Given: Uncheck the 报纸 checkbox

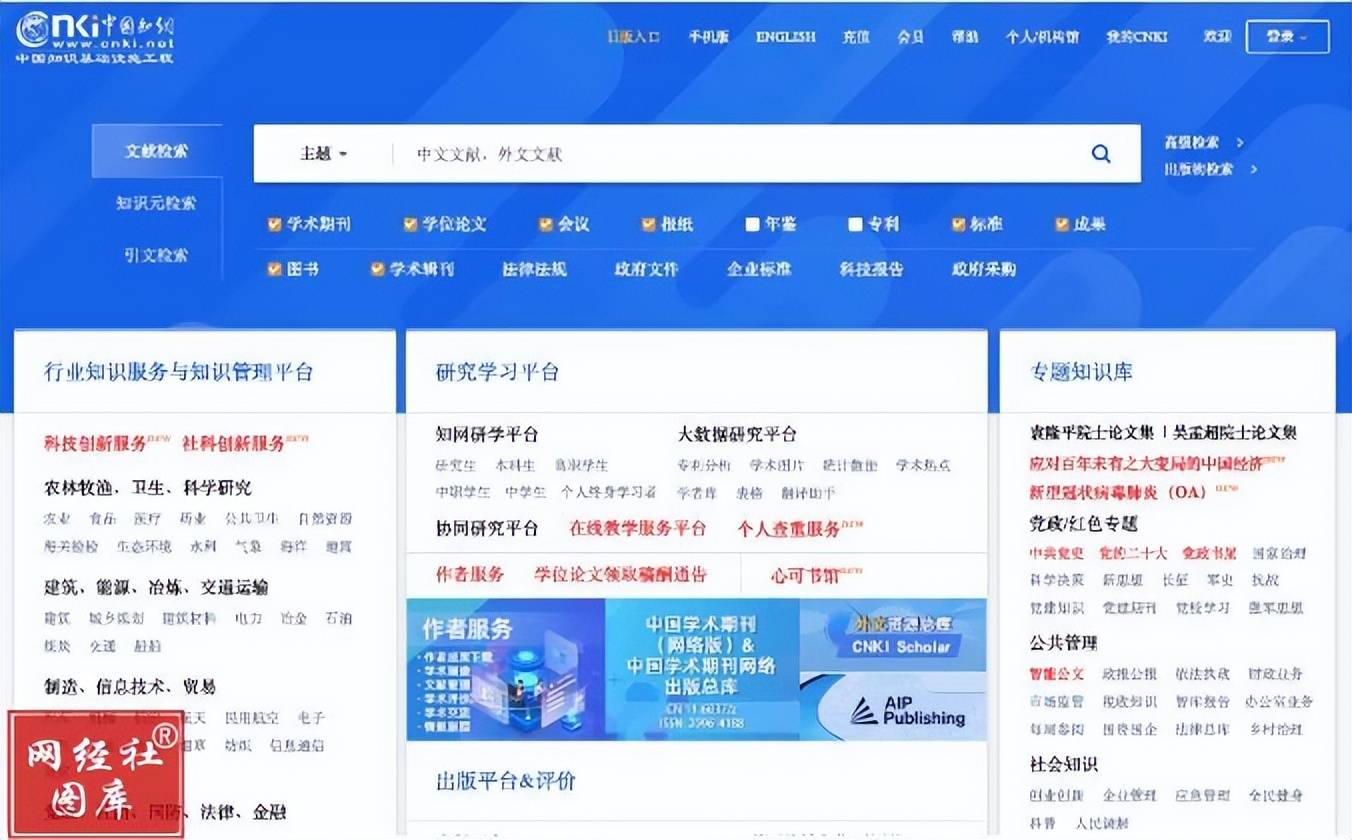Looking at the screenshot, I should (x=648, y=224).
